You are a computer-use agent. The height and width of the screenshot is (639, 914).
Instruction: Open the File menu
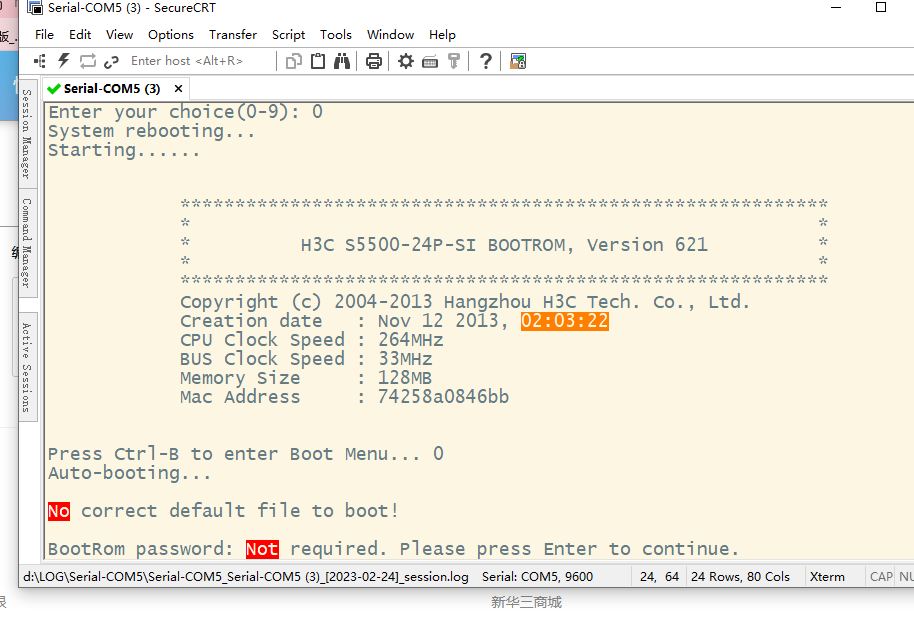pyautogui.click(x=44, y=34)
